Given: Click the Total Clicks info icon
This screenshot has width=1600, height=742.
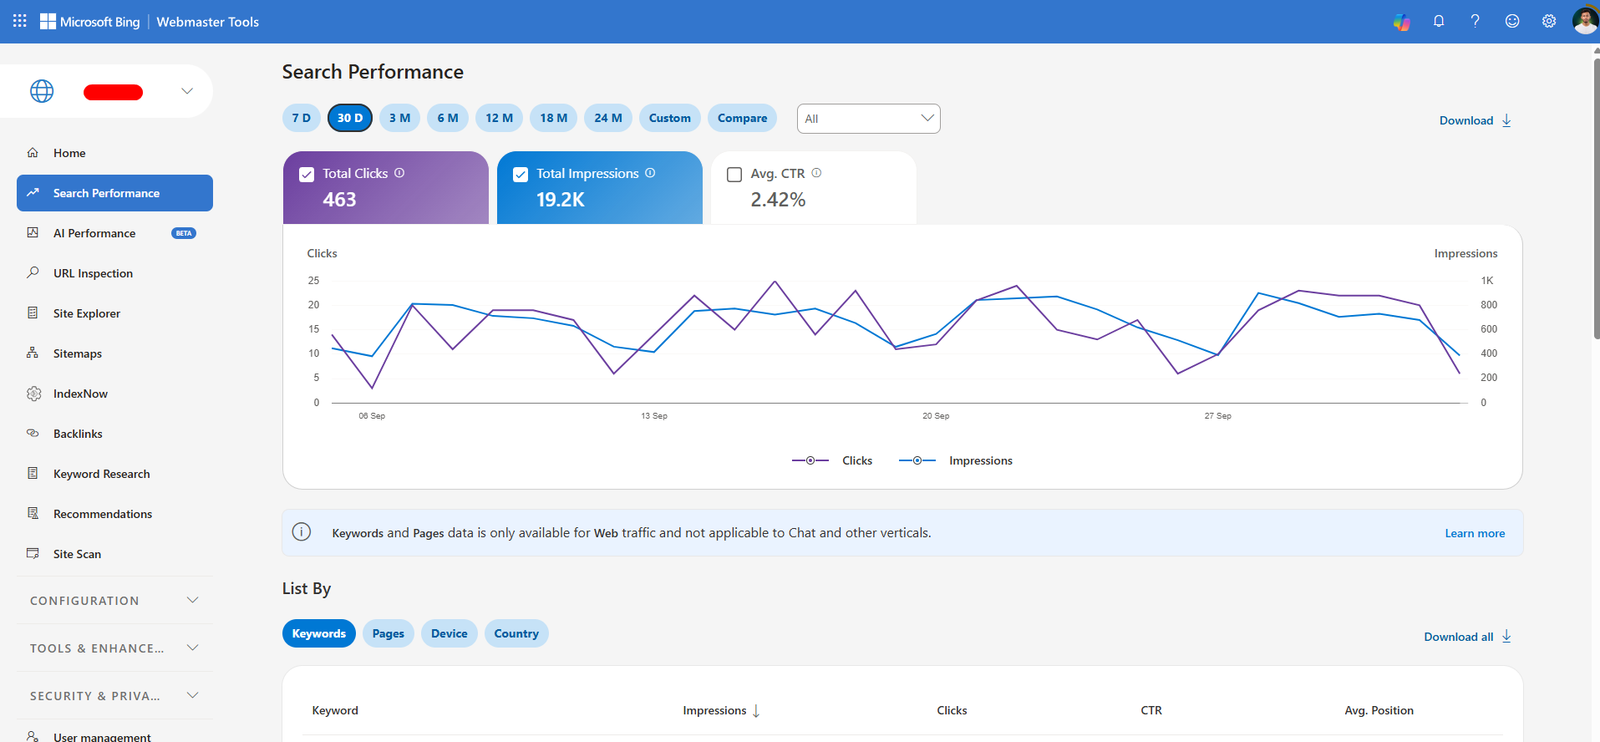Looking at the screenshot, I should pos(399,173).
